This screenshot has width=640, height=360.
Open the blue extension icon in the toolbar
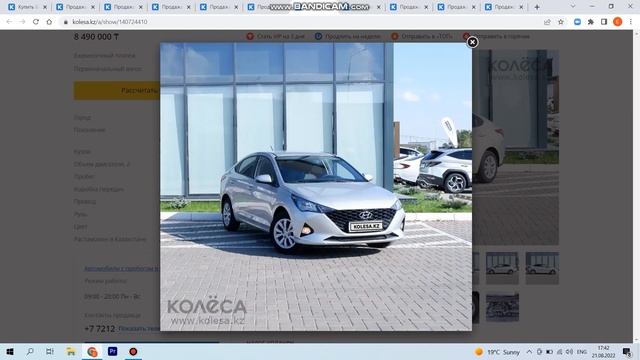click(x=577, y=22)
